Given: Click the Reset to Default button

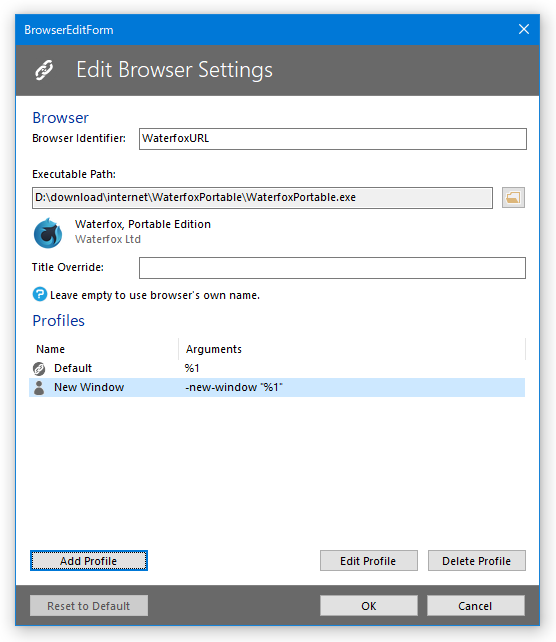Looking at the screenshot, I should coord(89,606).
